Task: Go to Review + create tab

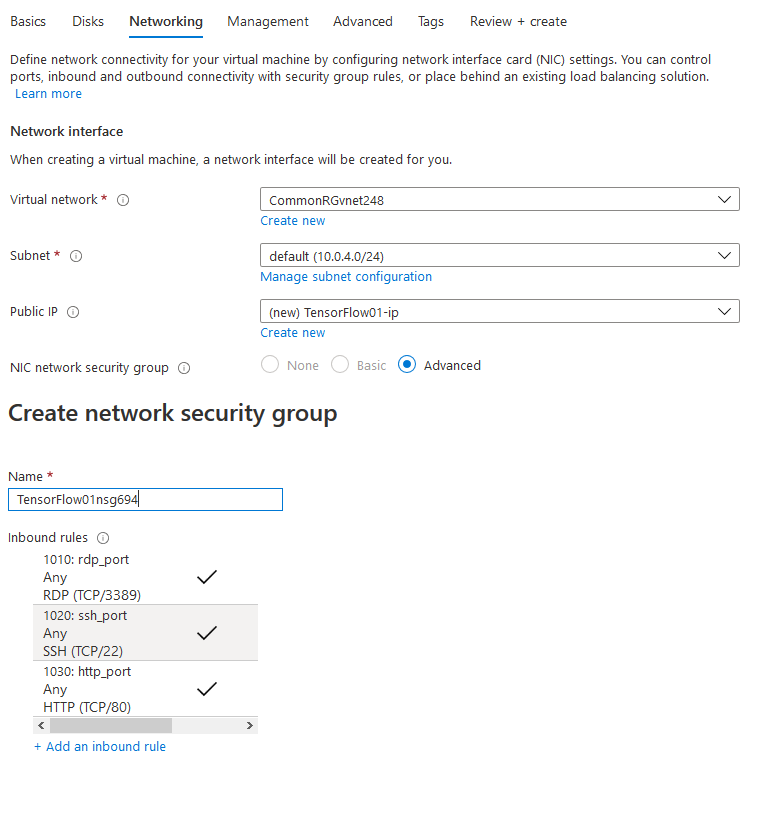Action: click(x=518, y=21)
